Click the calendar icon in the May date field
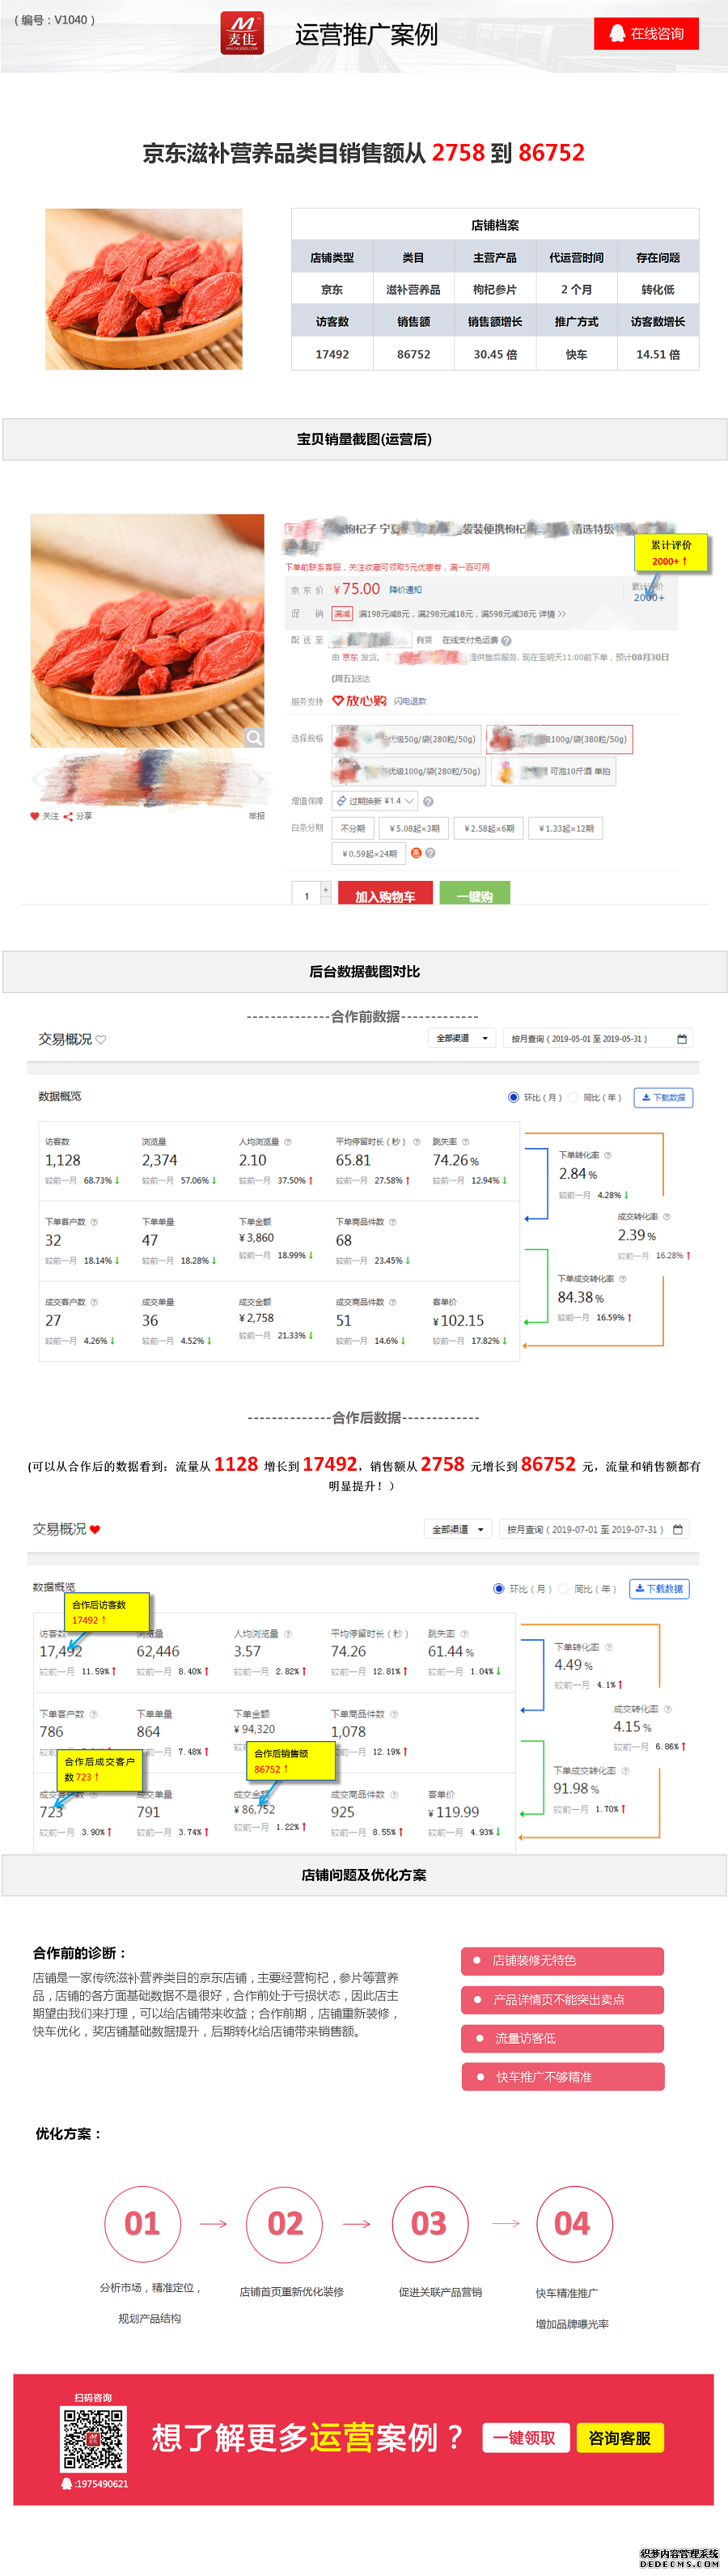Image resolution: width=728 pixels, height=2576 pixels. tap(682, 1039)
